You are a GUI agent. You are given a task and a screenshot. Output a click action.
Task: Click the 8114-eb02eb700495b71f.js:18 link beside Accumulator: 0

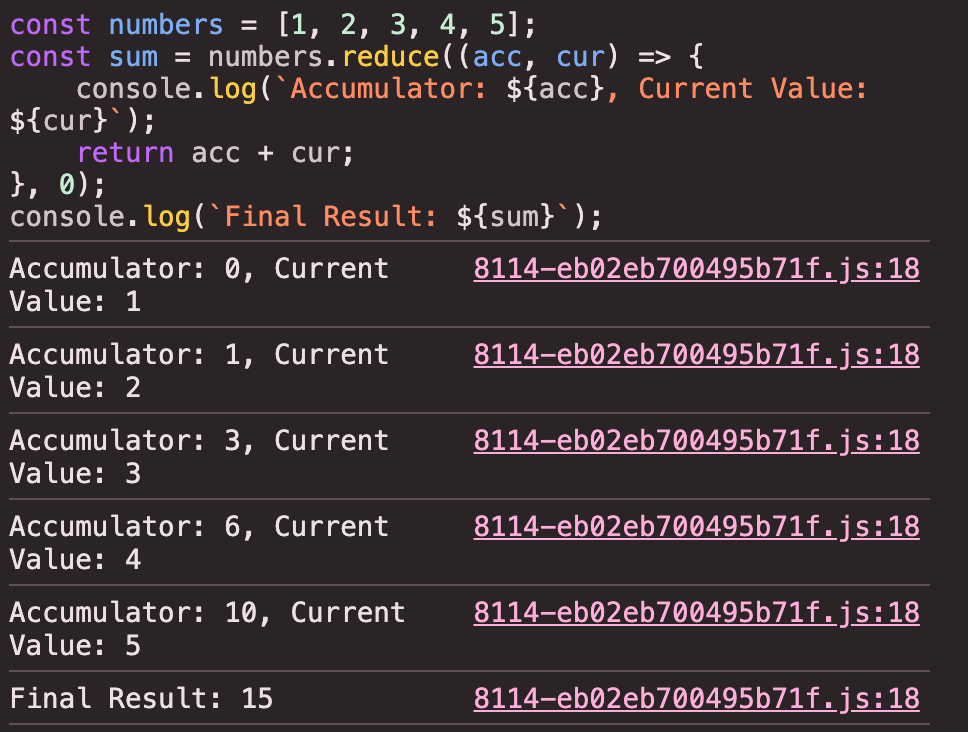pos(695,268)
